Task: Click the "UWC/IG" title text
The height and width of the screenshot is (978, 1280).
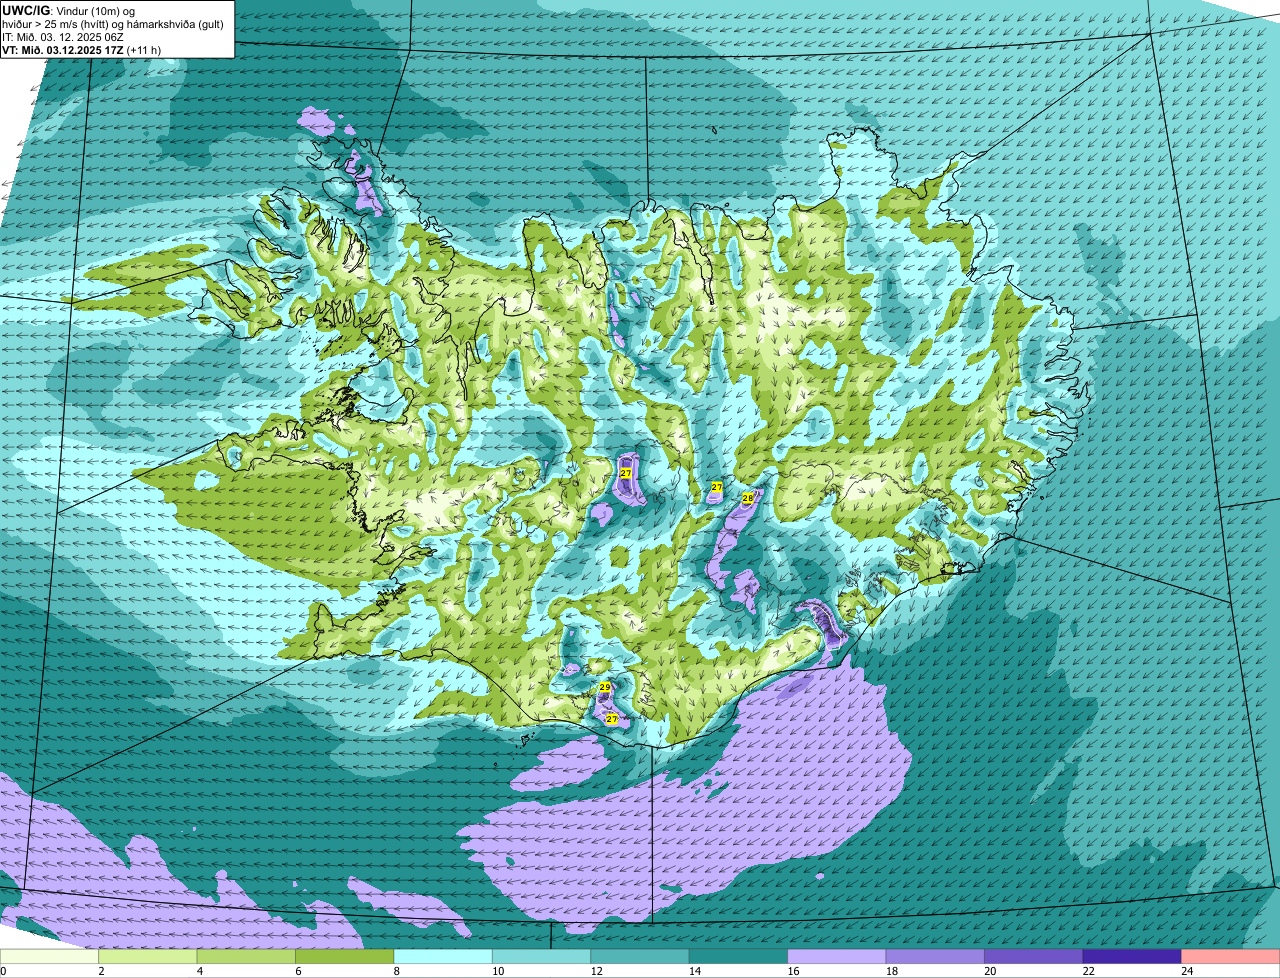Action: (x=25, y=11)
